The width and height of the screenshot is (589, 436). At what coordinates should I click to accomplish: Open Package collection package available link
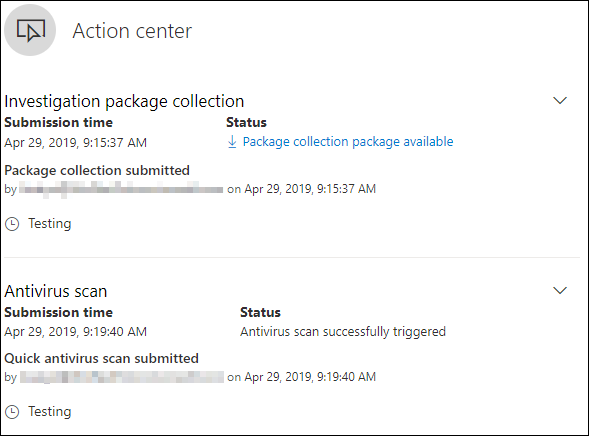(348, 142)
